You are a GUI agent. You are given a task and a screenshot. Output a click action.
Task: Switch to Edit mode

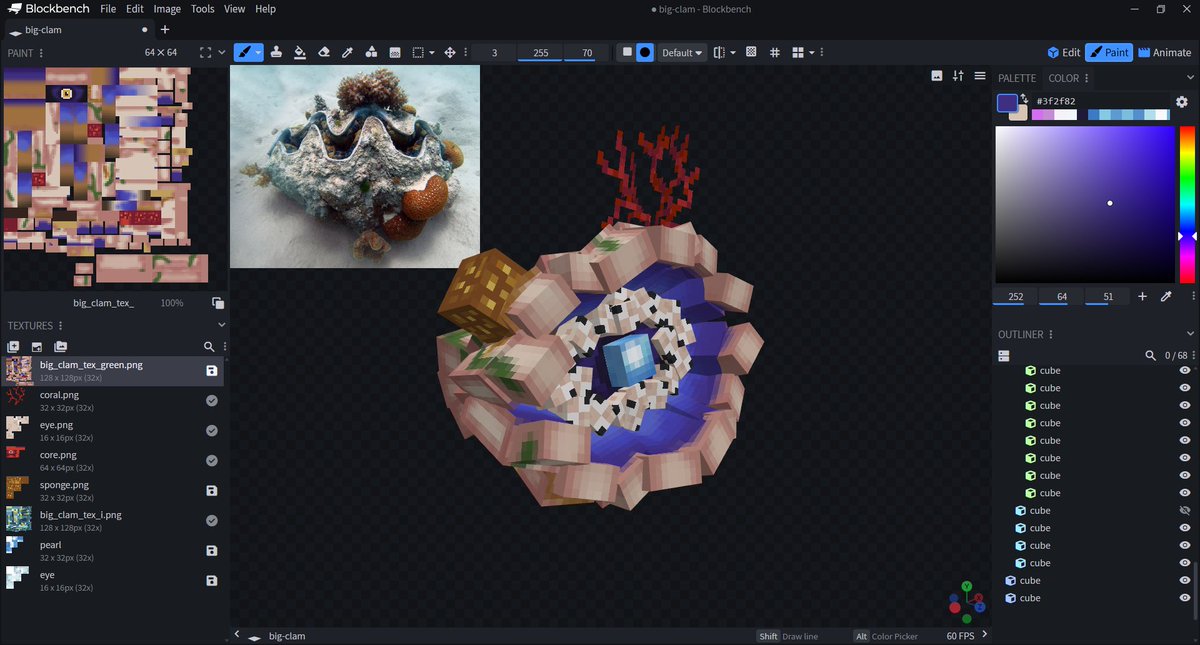pos(1063,52)
